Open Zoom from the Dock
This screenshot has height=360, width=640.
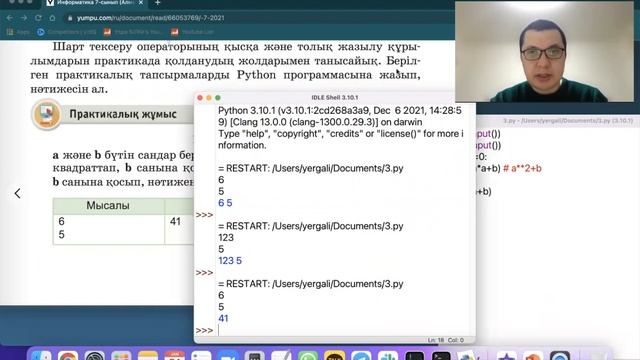pos(228,356)
